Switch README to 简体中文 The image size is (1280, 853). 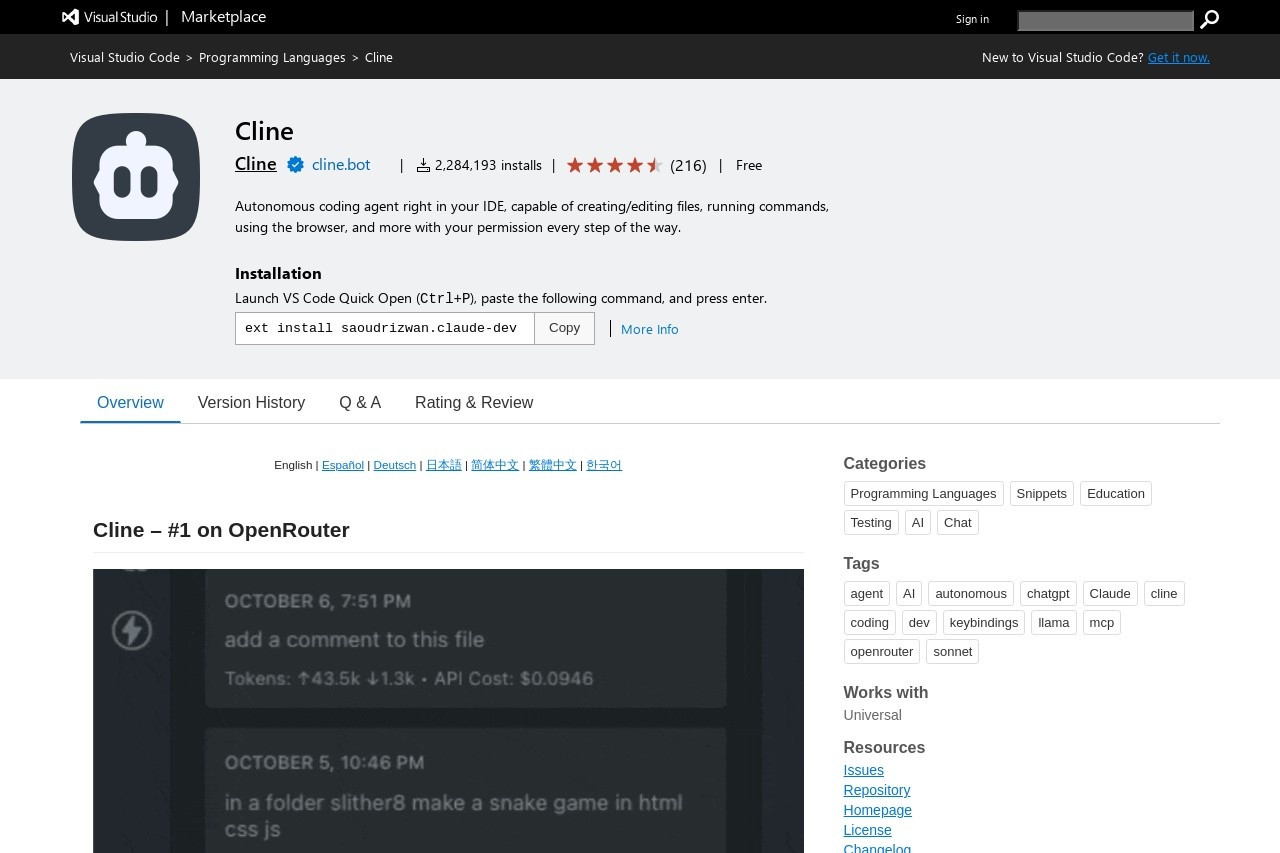coord(495,465)
